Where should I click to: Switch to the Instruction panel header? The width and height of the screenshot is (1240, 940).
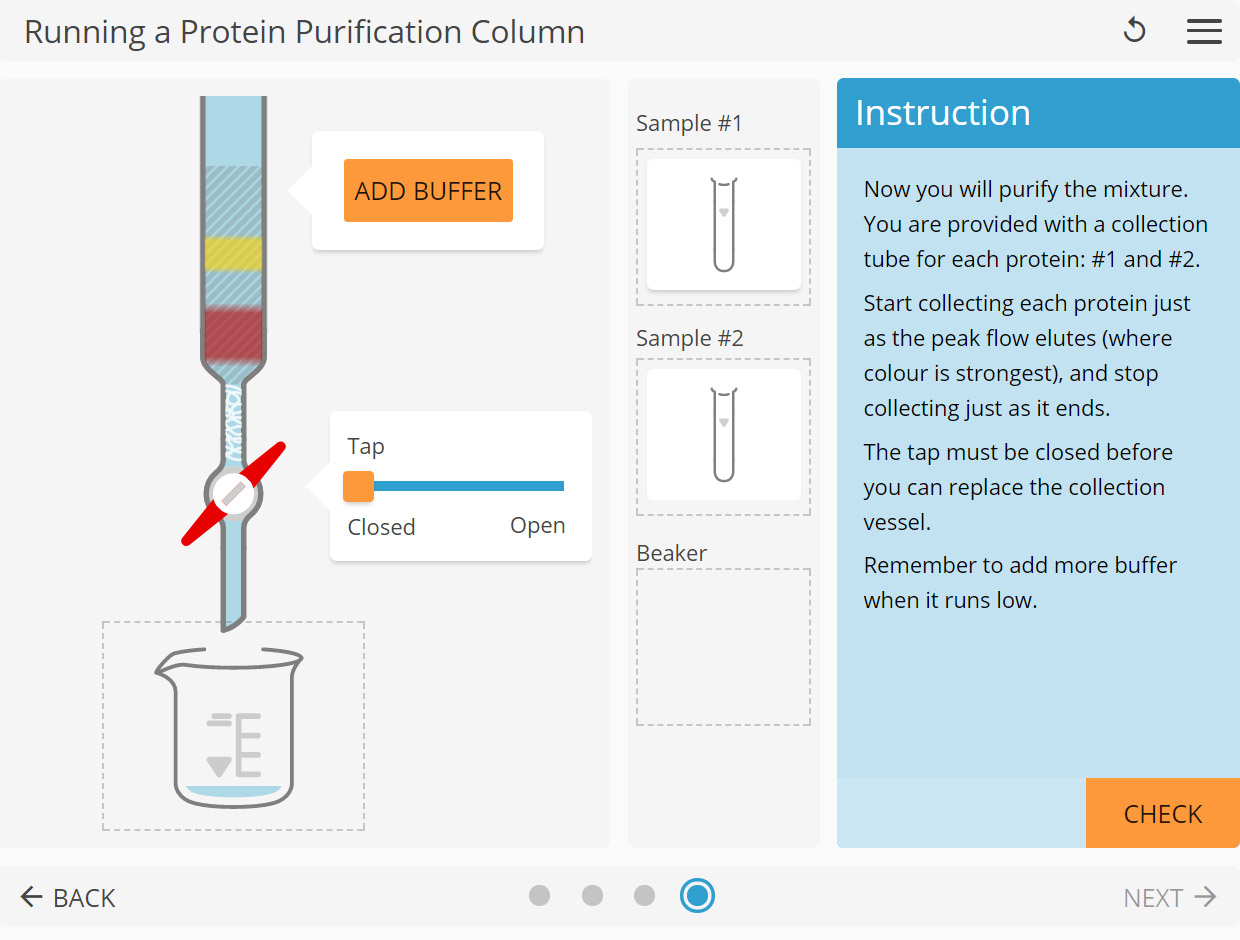pos(941,113)
